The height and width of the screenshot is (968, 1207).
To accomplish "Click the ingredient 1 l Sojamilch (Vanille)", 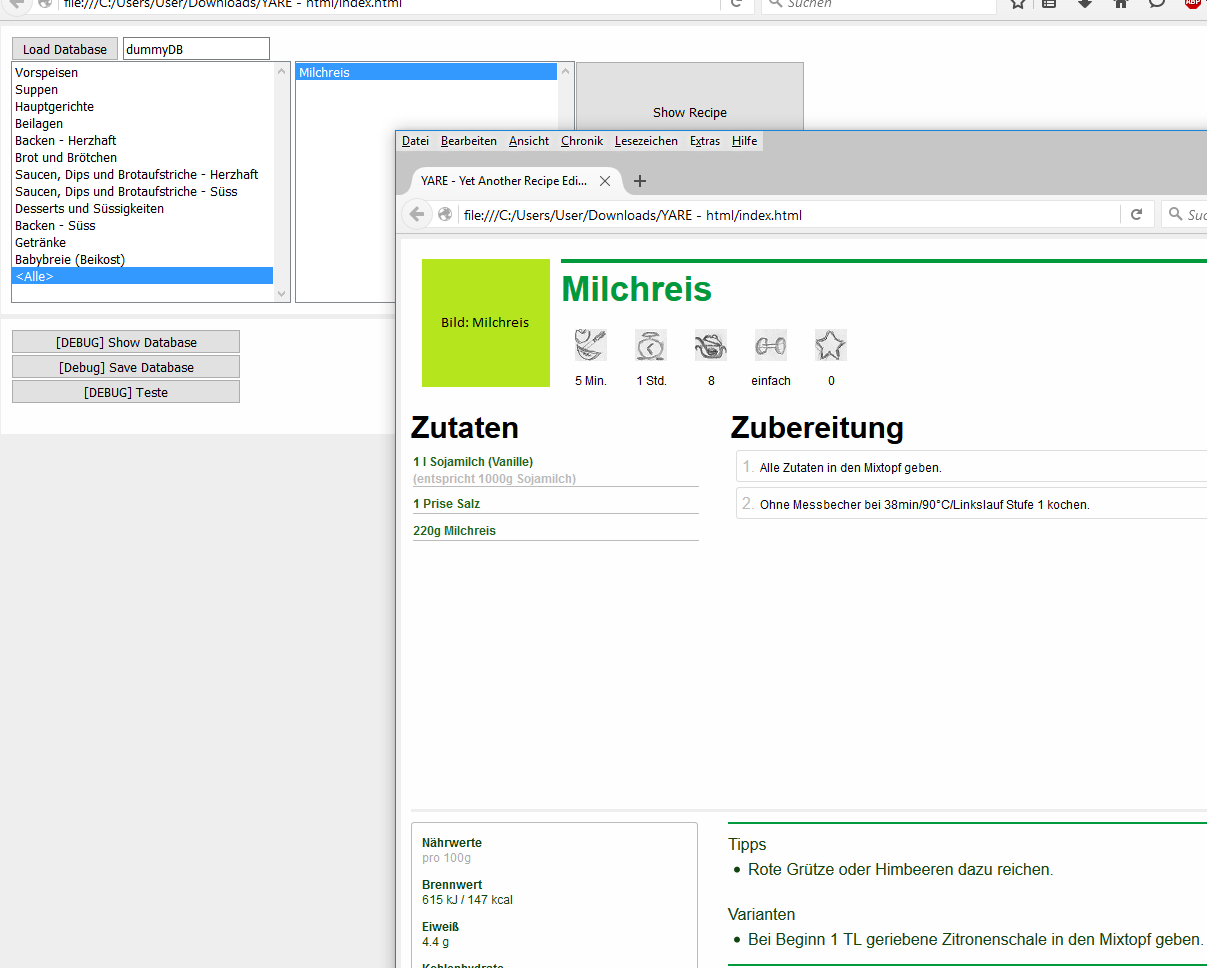I will [473, 462].
